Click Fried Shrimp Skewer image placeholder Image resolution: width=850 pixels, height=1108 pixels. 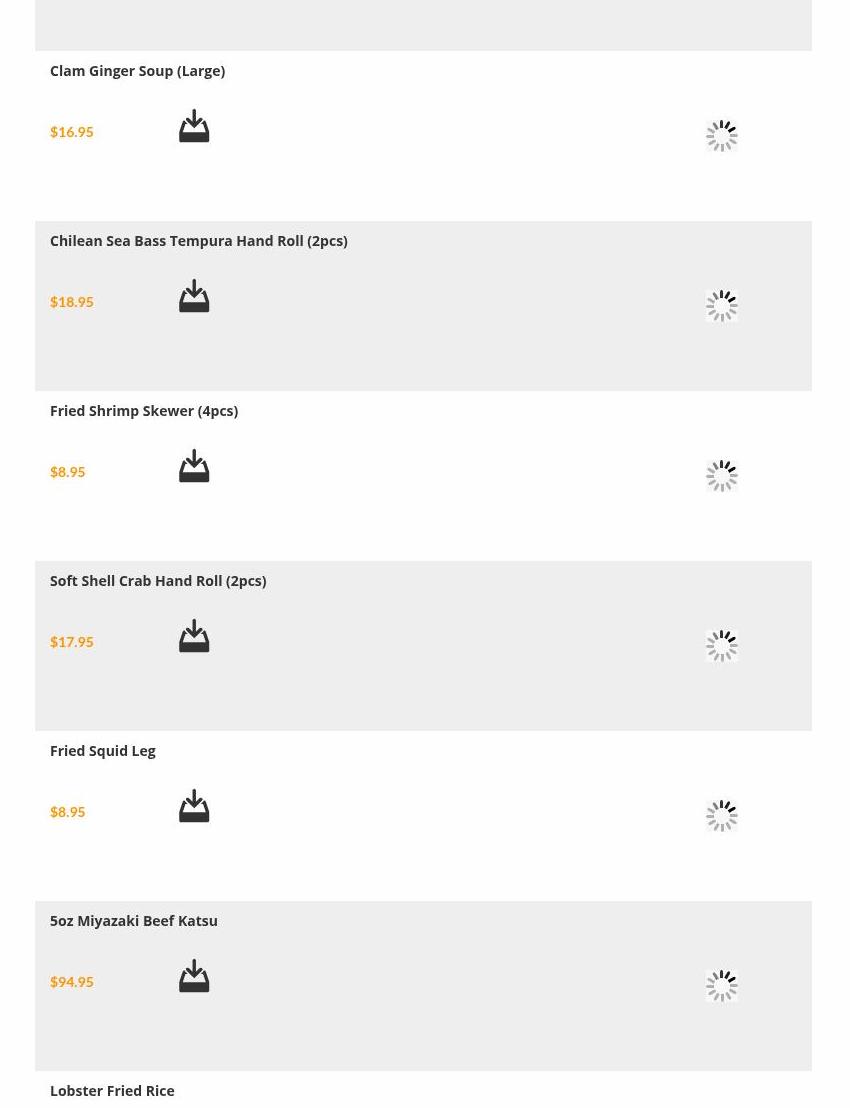tap(721, 476)
